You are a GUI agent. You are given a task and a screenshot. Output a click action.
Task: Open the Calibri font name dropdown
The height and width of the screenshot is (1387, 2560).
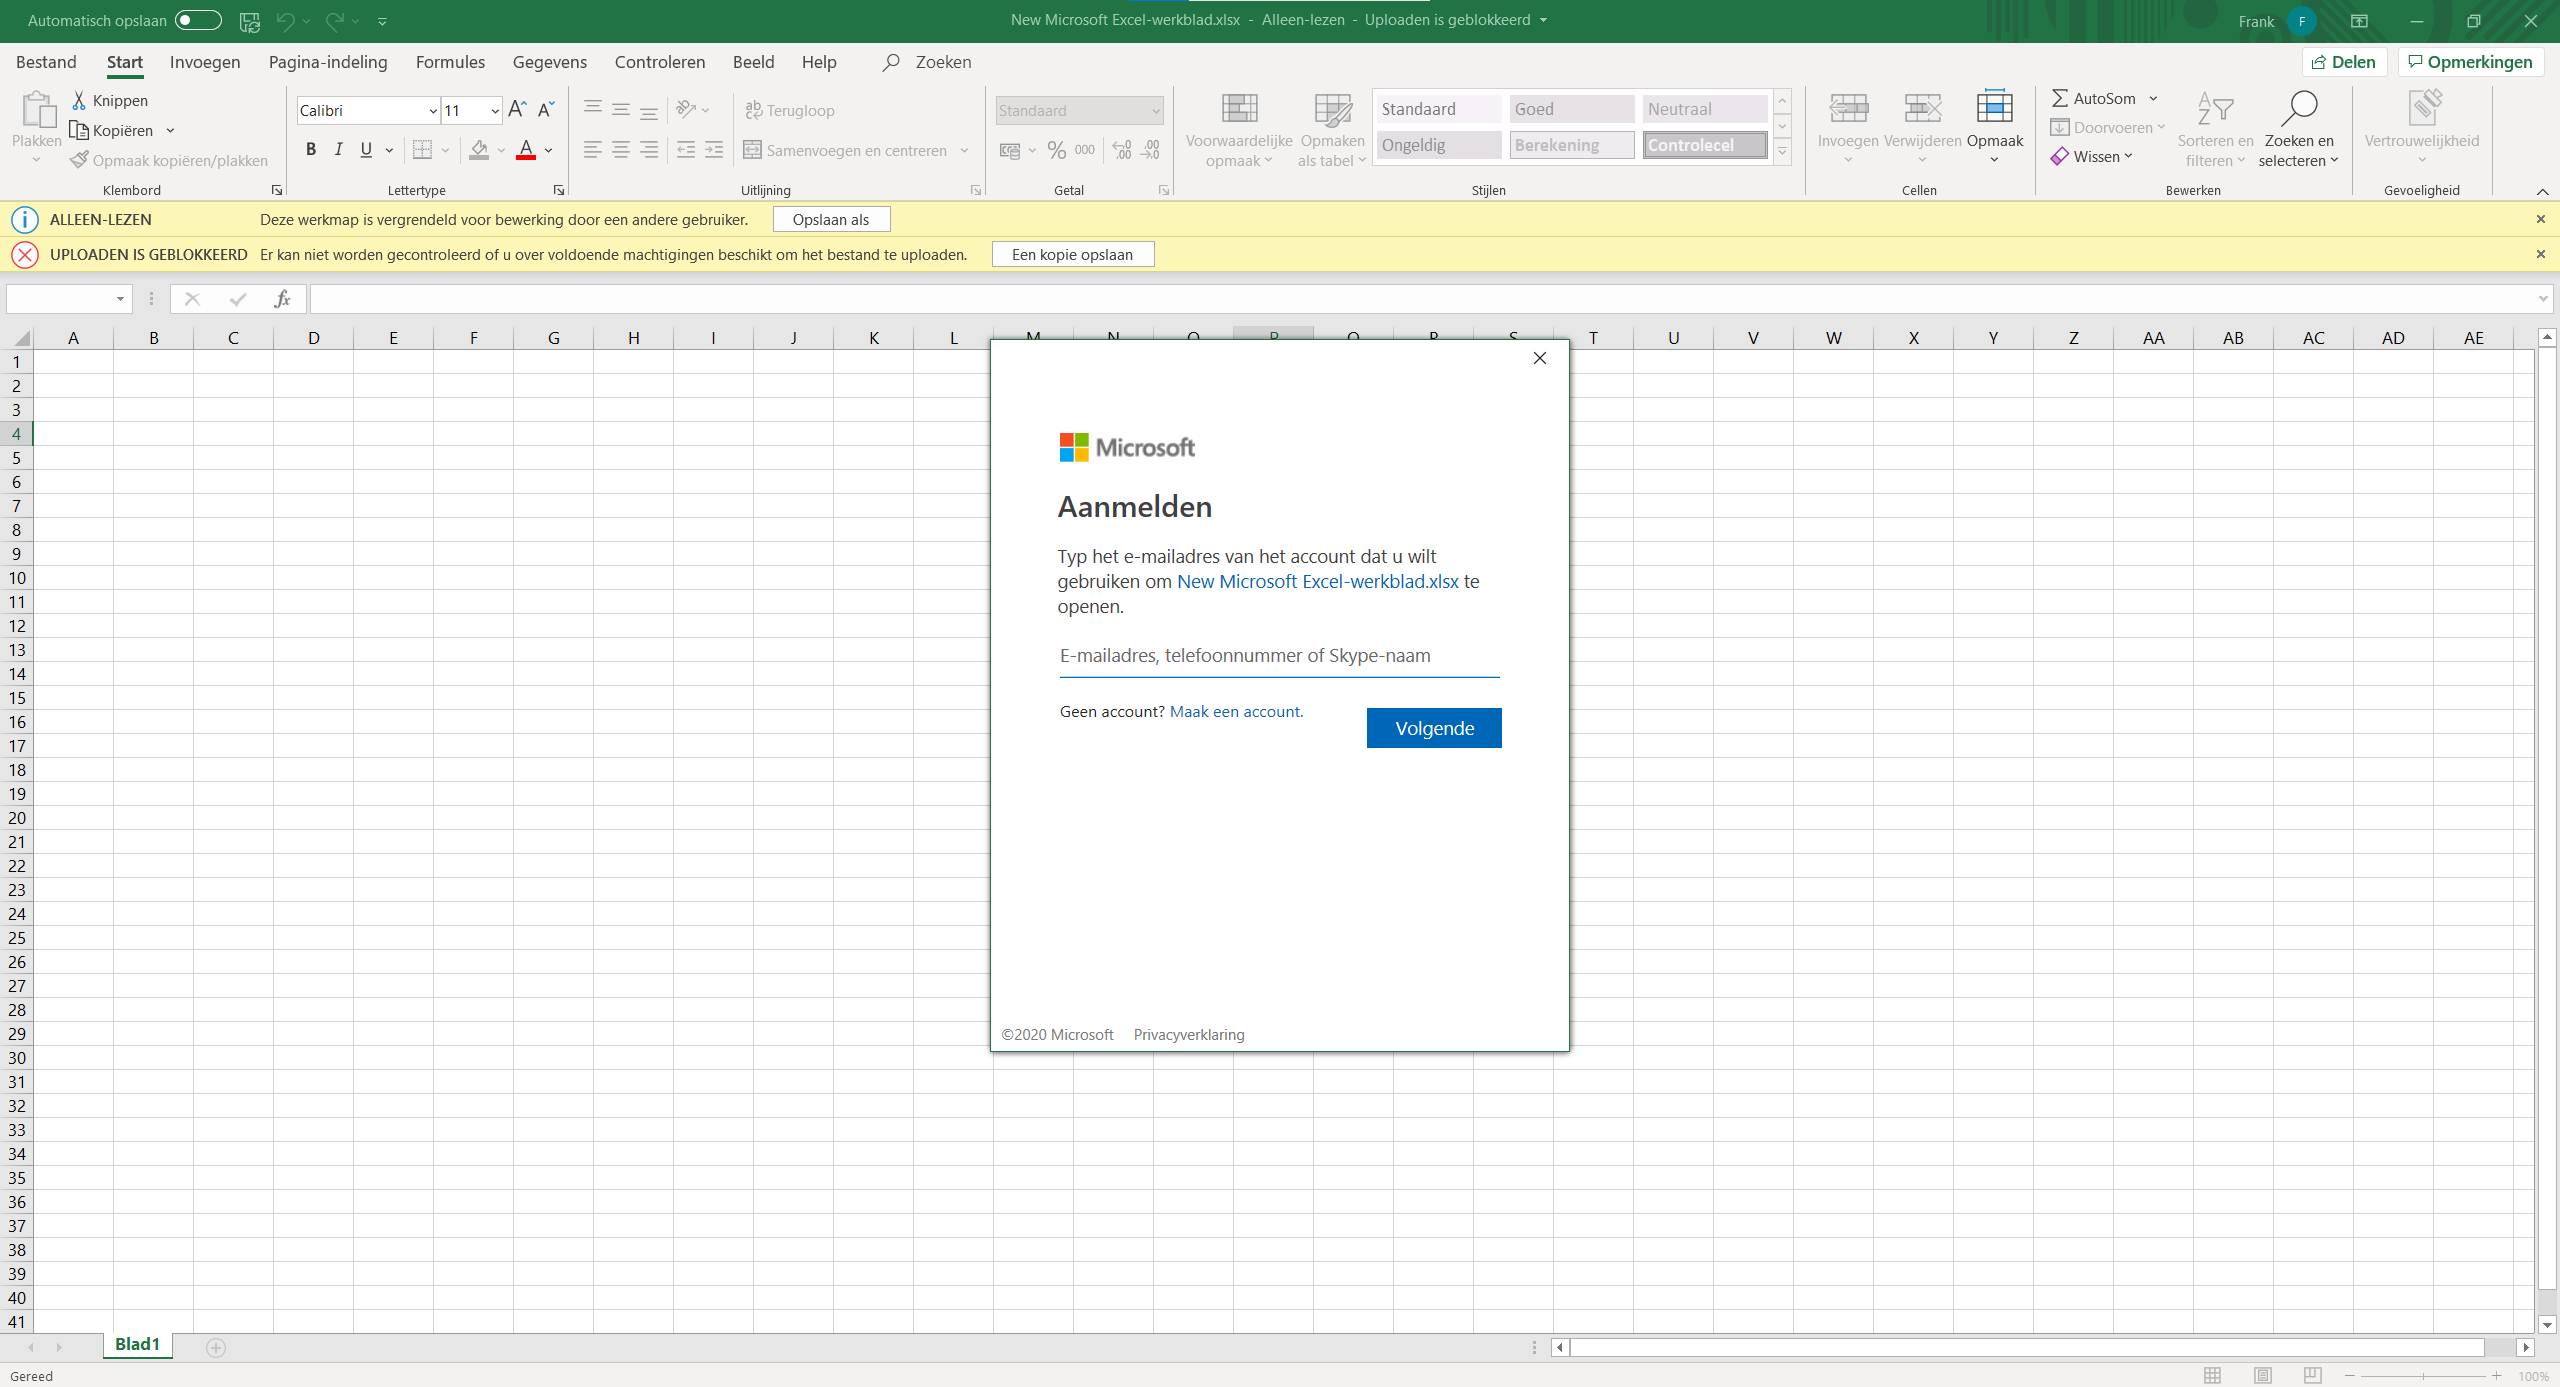coord(433,111)
